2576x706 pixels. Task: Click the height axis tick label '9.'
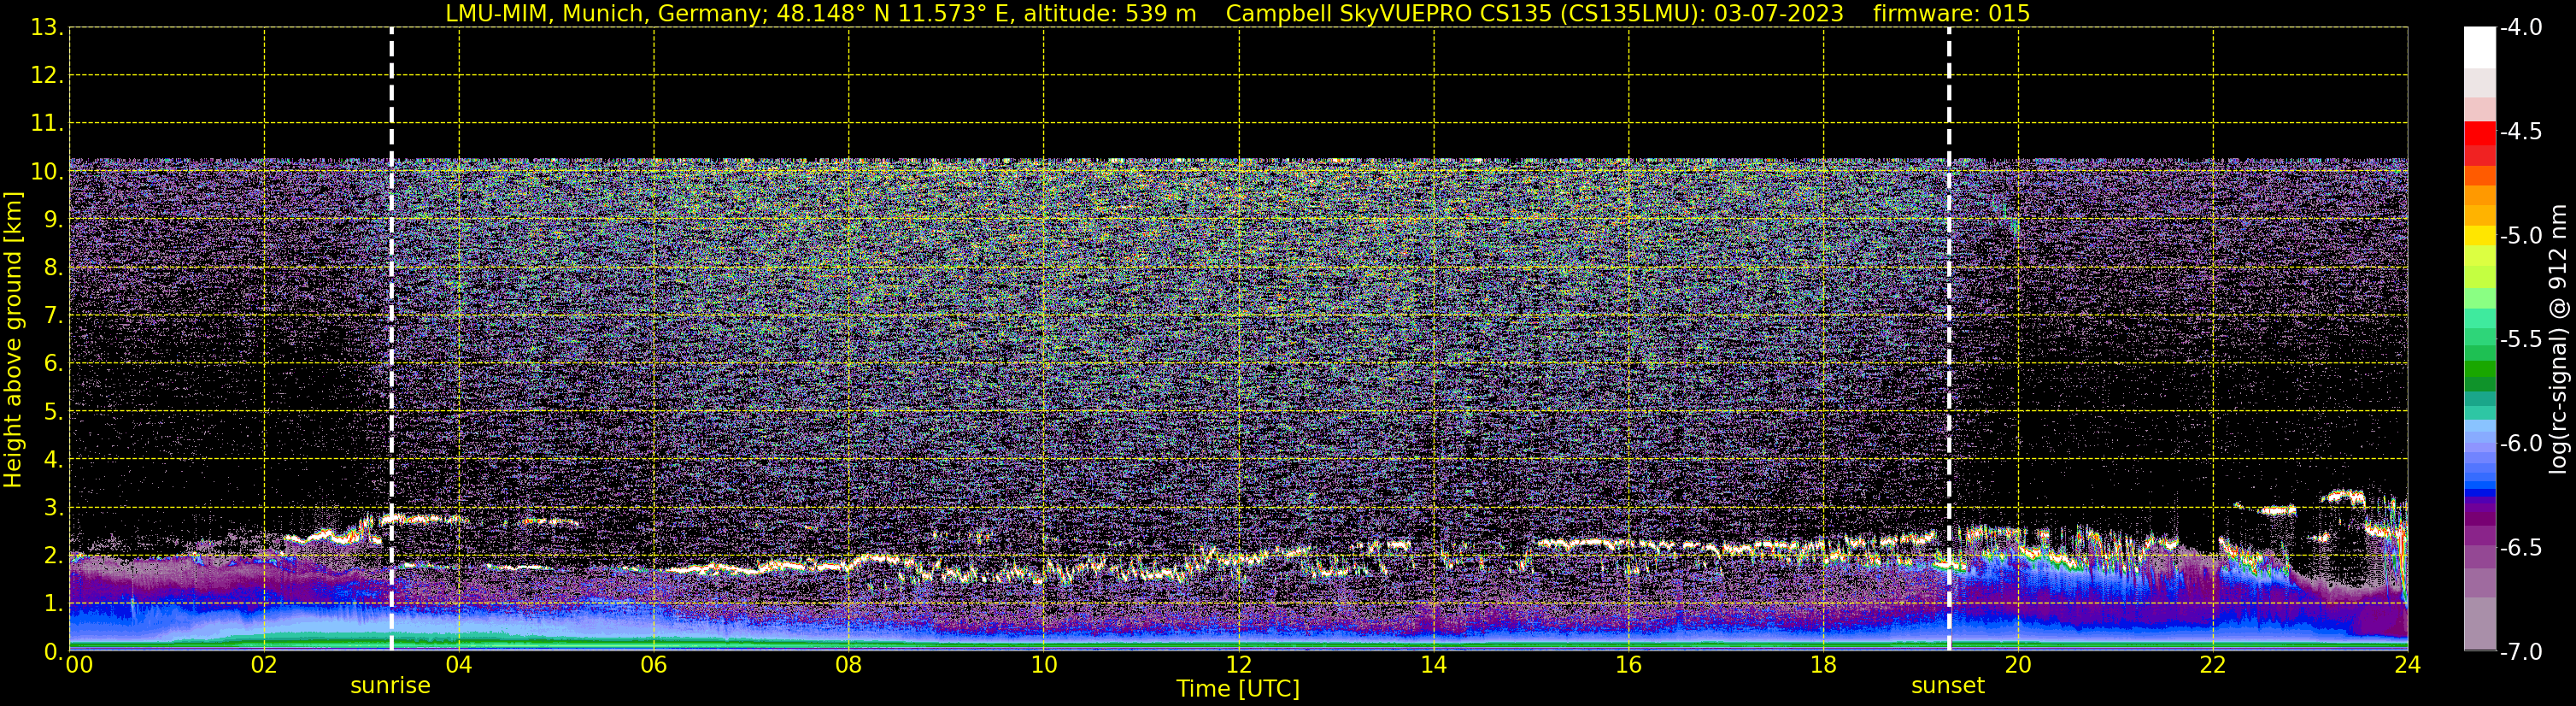click(x=53, y=220)
